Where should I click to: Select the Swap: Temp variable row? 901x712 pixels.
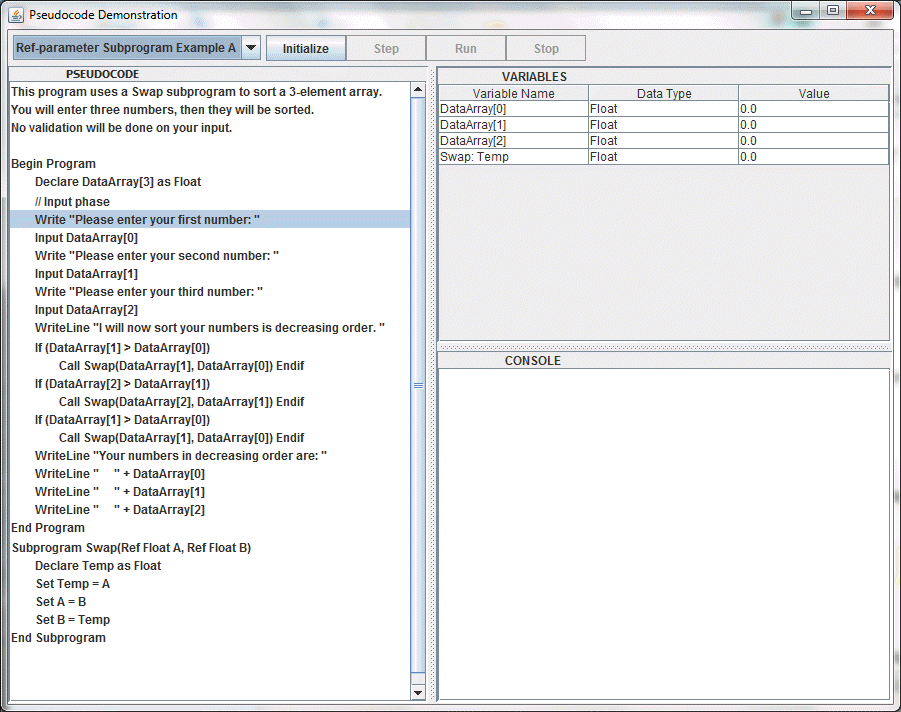click(x=513, y=157)
